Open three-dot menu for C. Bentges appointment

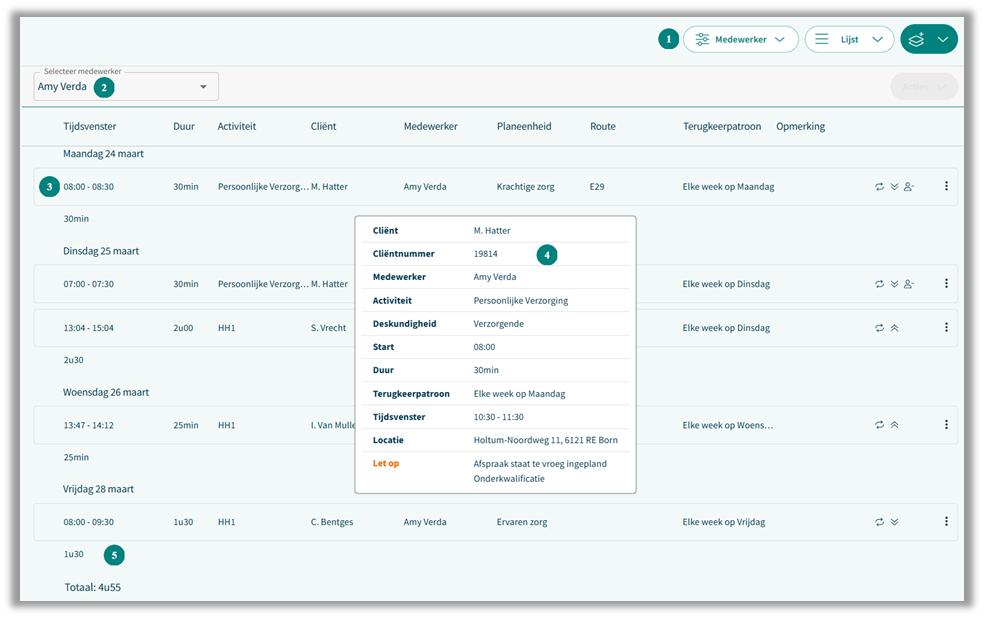pyautogui.click(x=946, y=521)
